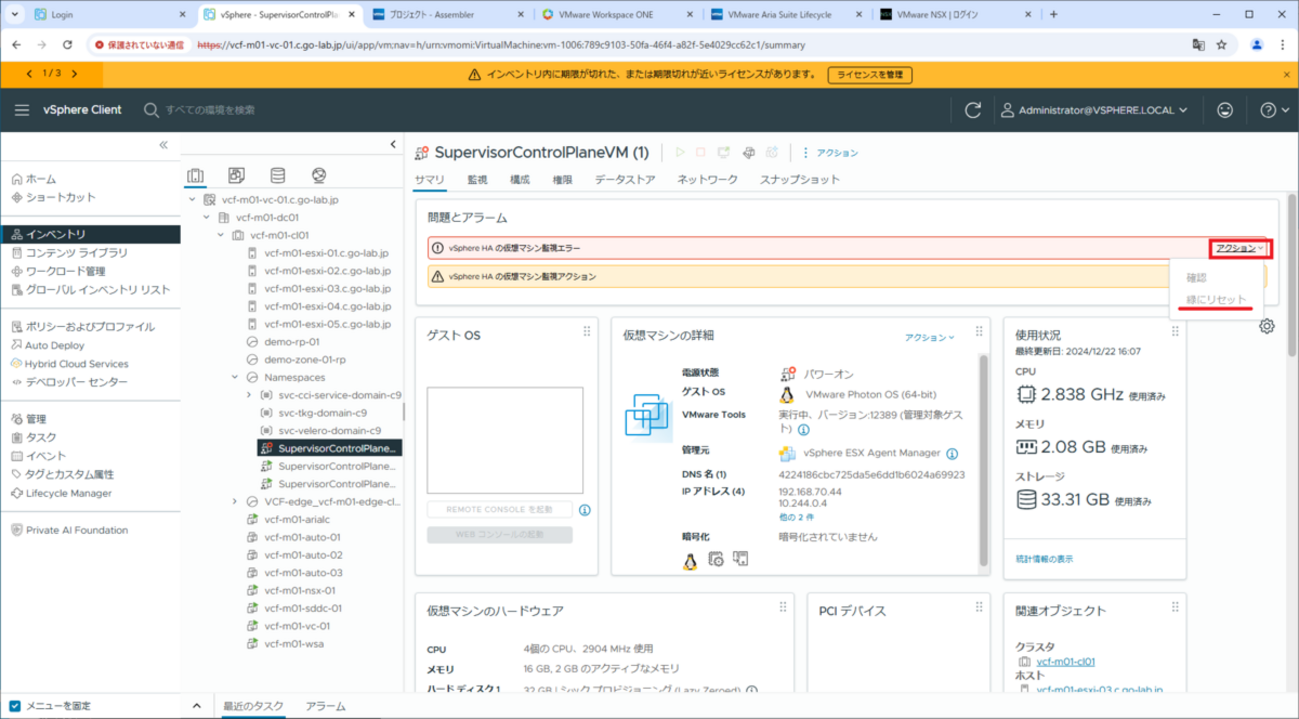1299x719 pixels.
Task: Expand the svc-cci-service-domain-c9 node
Action: click(249, 395)
